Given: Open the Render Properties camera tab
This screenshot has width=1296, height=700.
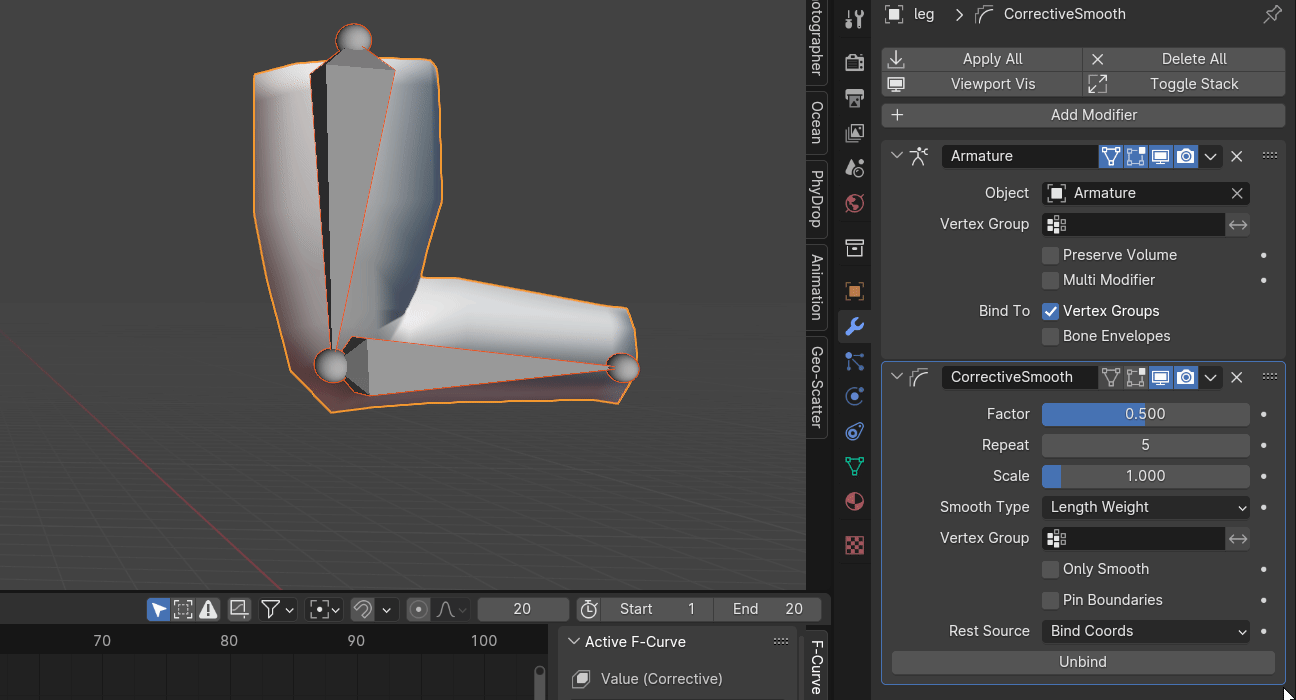Looking at the screenshot, I should coord(854,62).
